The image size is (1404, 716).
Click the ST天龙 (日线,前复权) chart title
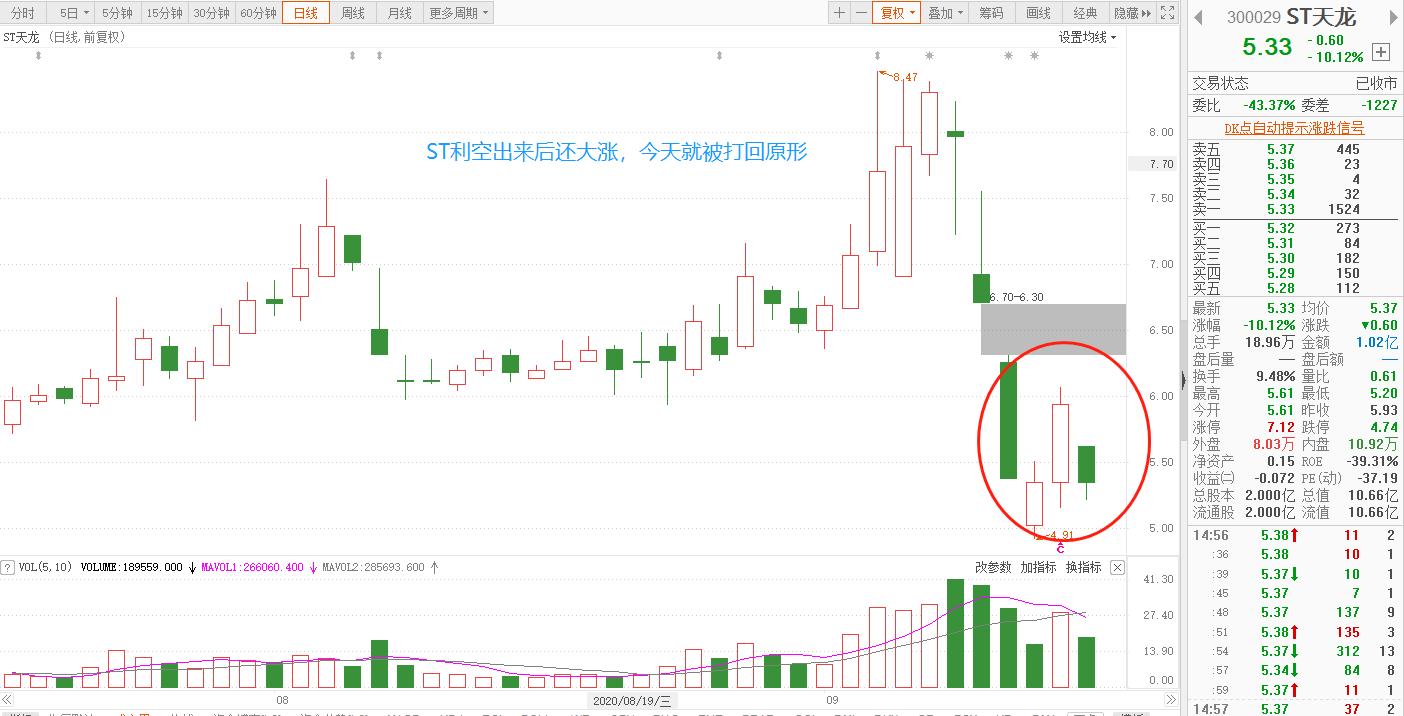(64, 37)
